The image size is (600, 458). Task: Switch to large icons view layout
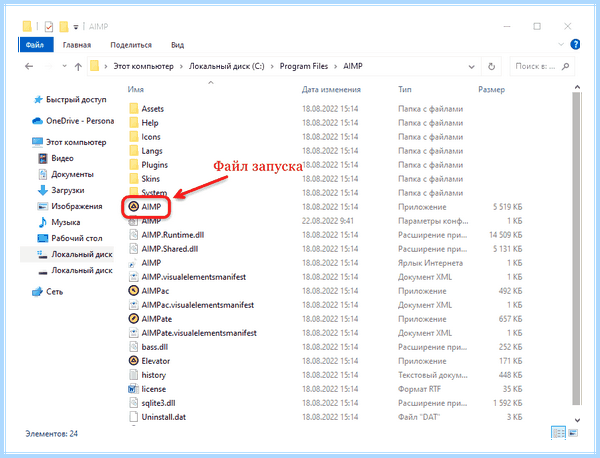(573, 433)
